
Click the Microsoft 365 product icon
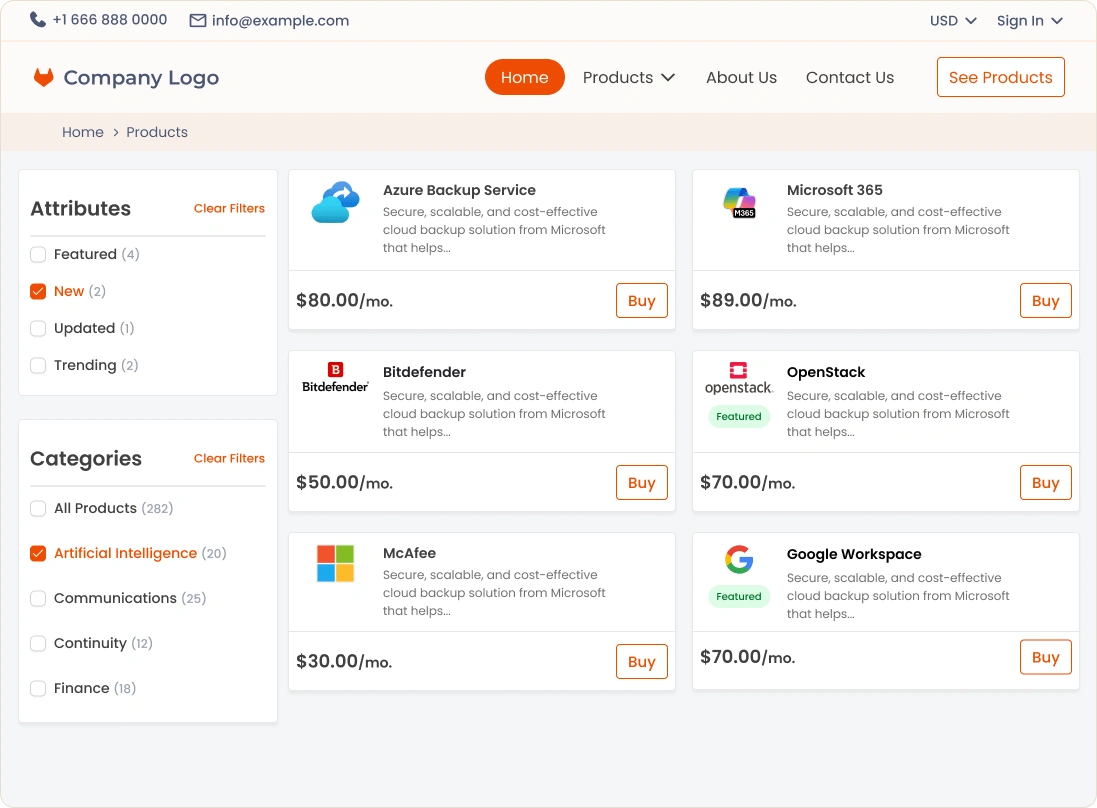pyautogui.click(x=739, y=202)
